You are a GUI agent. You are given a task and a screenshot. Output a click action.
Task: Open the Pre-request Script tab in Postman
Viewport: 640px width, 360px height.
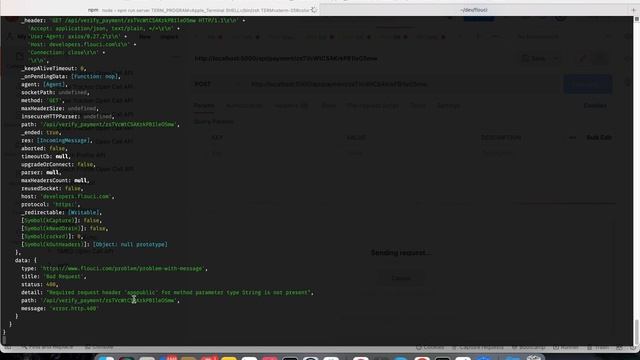(372, 106)
